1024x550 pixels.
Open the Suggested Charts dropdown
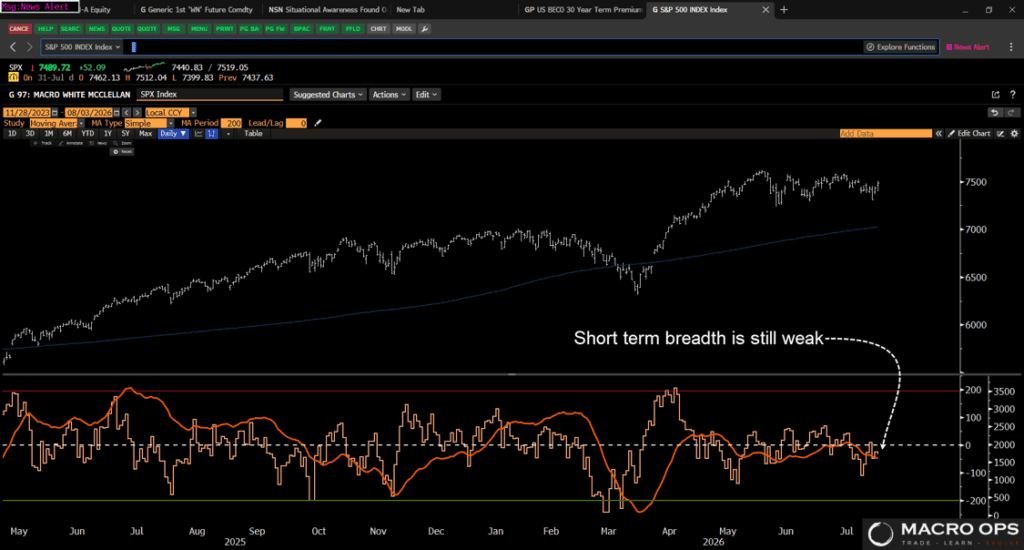click(327, 95)
